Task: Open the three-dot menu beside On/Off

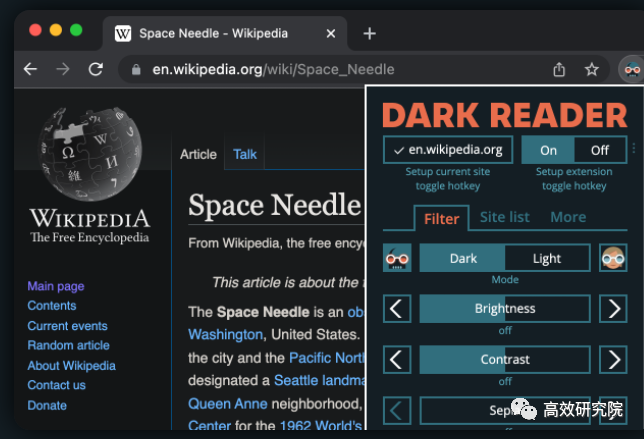Action: click(634, 148)
